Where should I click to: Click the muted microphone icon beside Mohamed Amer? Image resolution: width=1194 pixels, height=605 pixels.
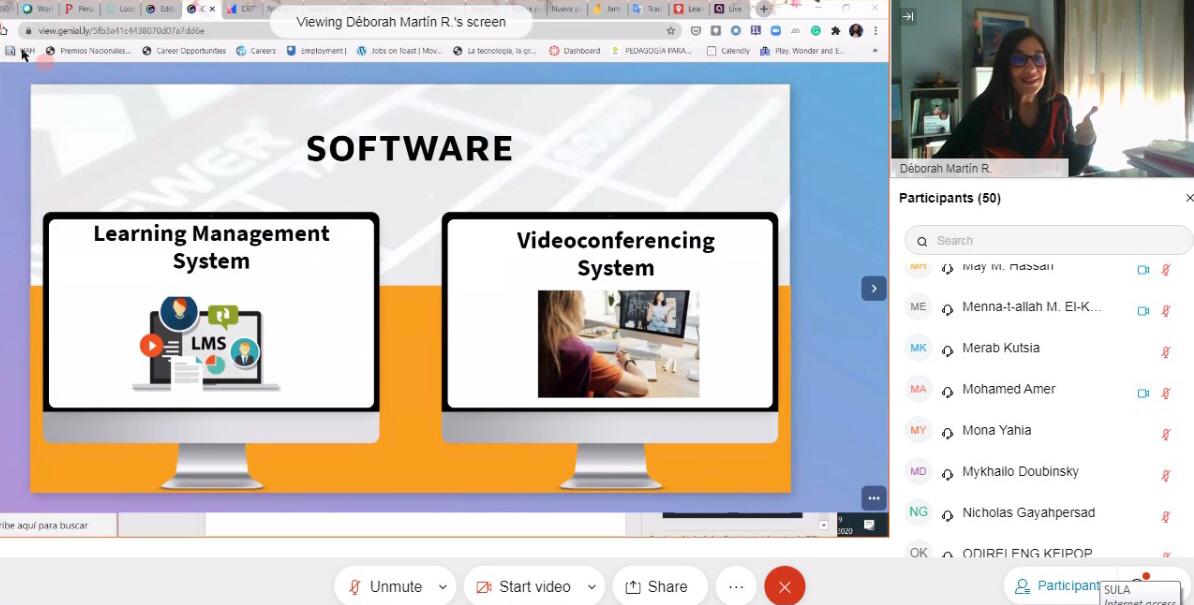1166,393
